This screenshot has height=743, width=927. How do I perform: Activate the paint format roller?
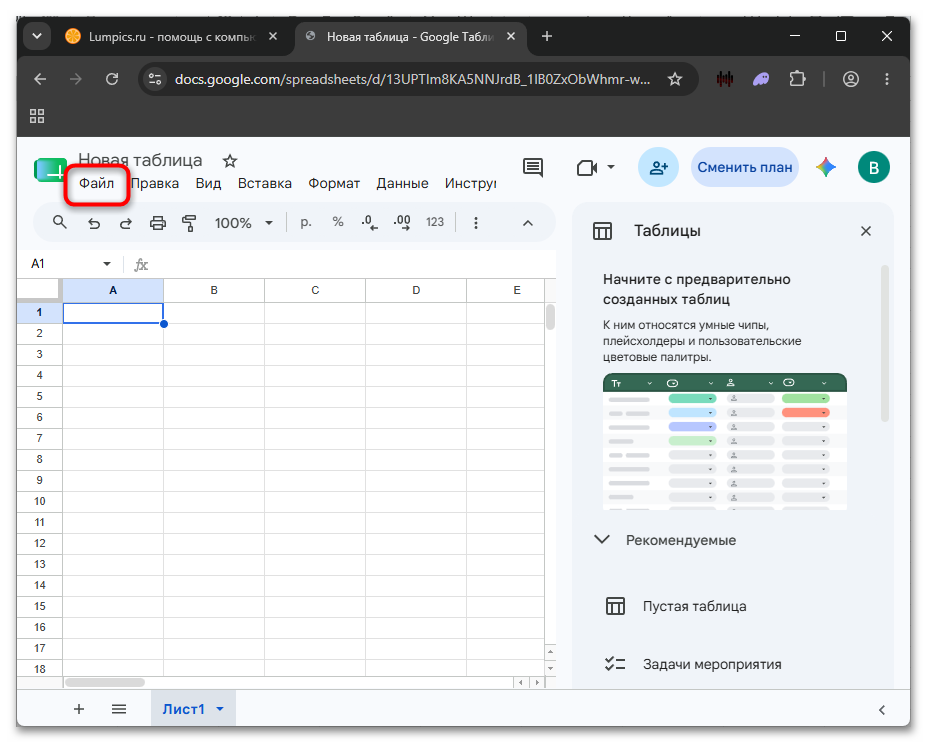(x=189, y=223)
